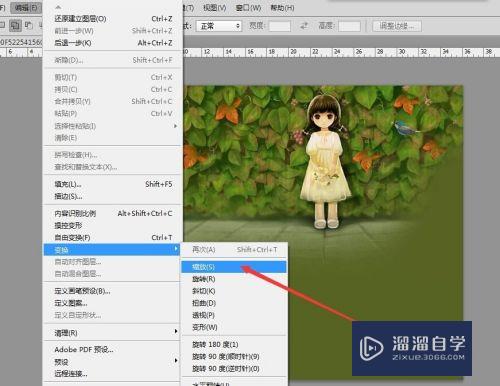Choose 旋转 180 度(1) entry
Viewport: 500px width, 386px height.
(x=234, y=344)
